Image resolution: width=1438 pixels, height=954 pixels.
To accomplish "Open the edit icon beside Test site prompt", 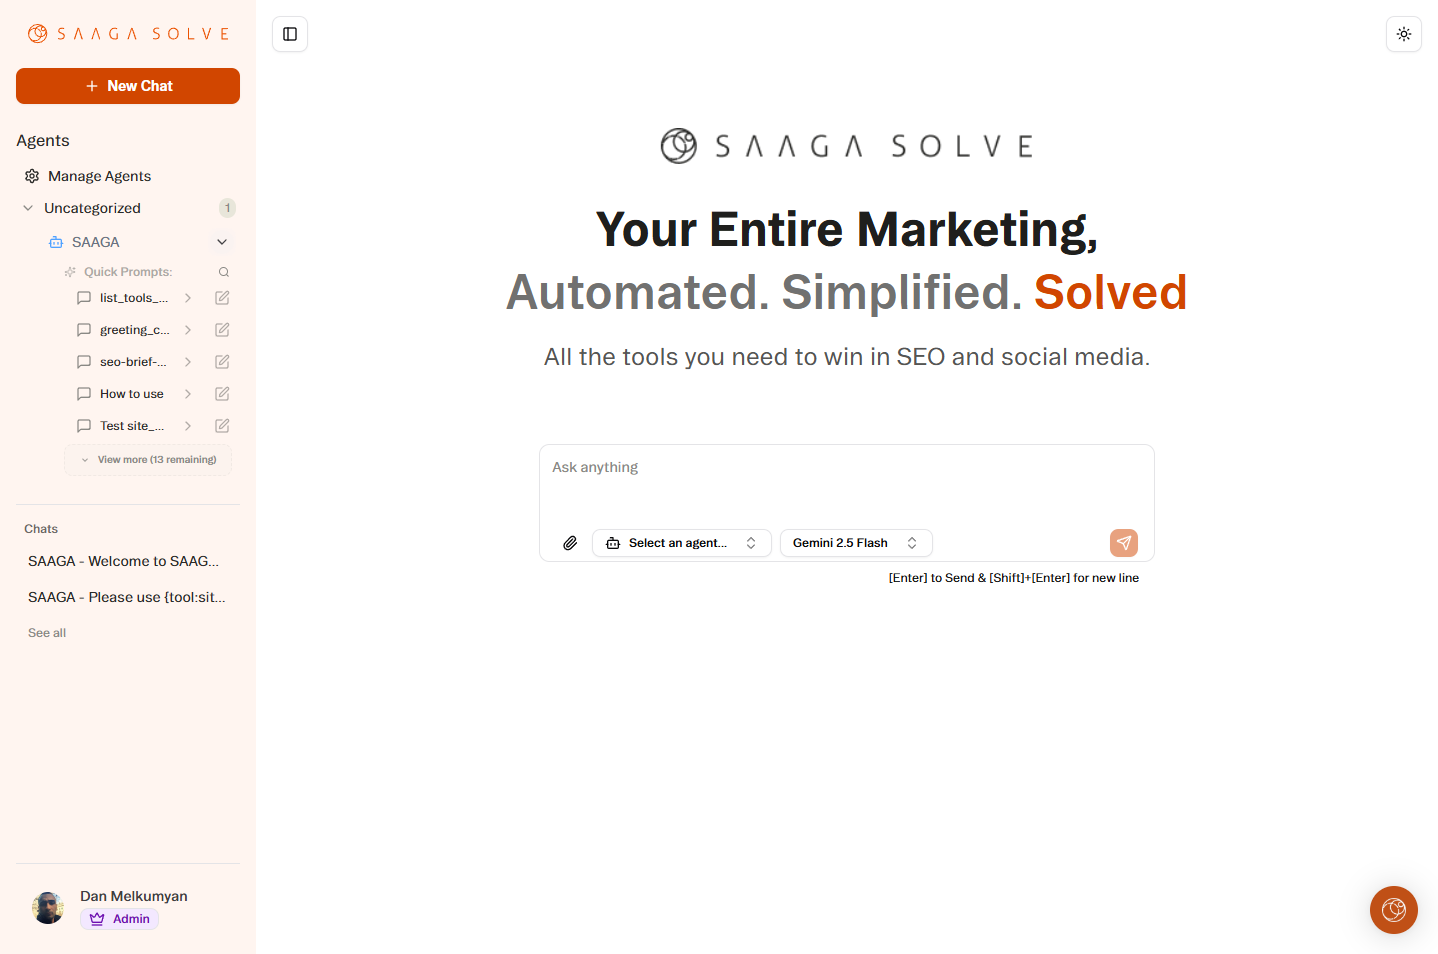I will (221, 425).
